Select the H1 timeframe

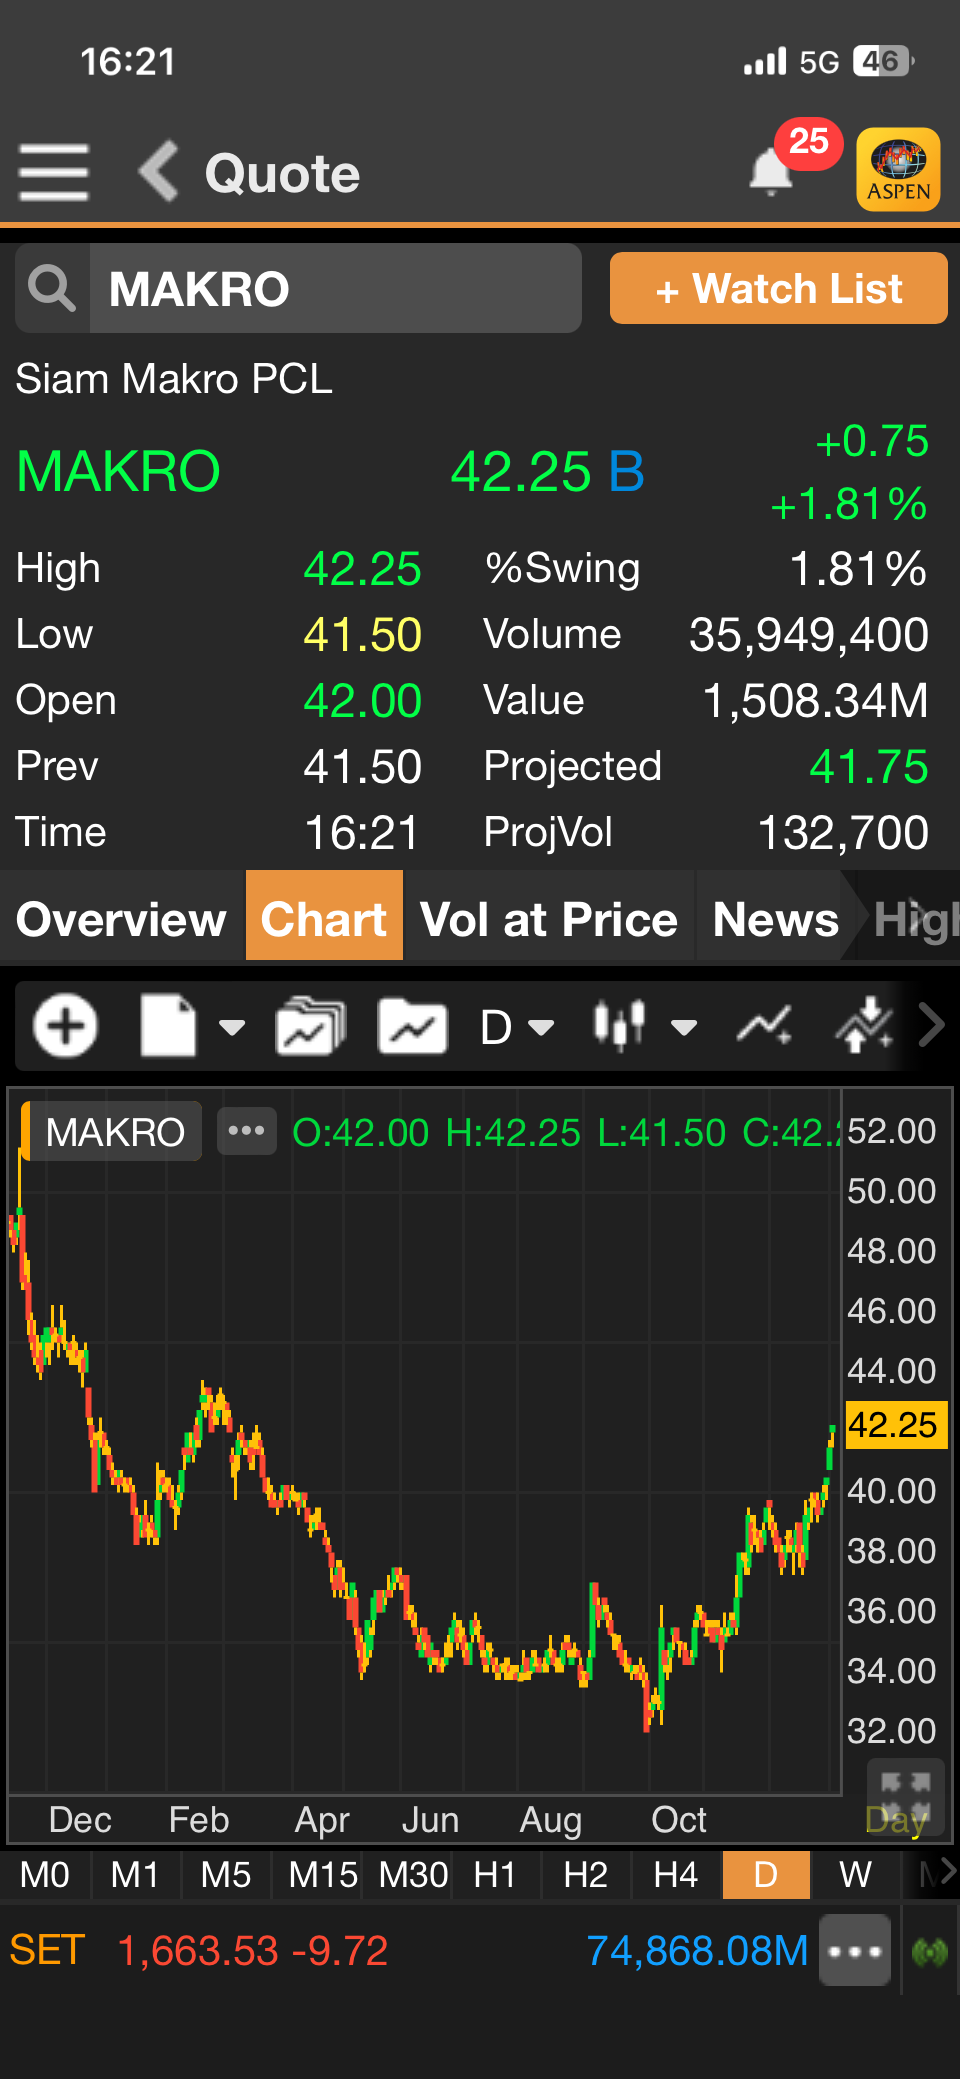(x=495, y=1874)
